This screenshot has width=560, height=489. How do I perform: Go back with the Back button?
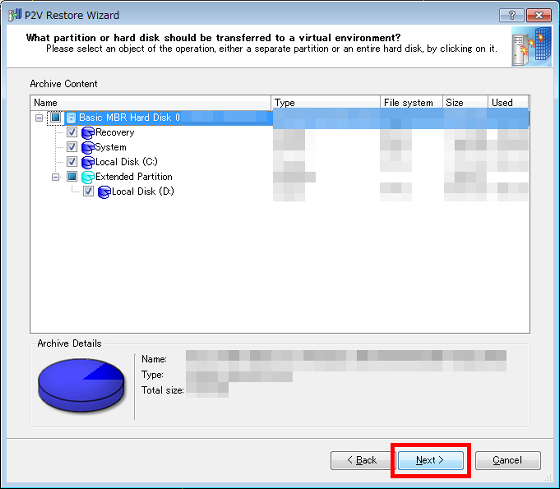tap(362, 460)
